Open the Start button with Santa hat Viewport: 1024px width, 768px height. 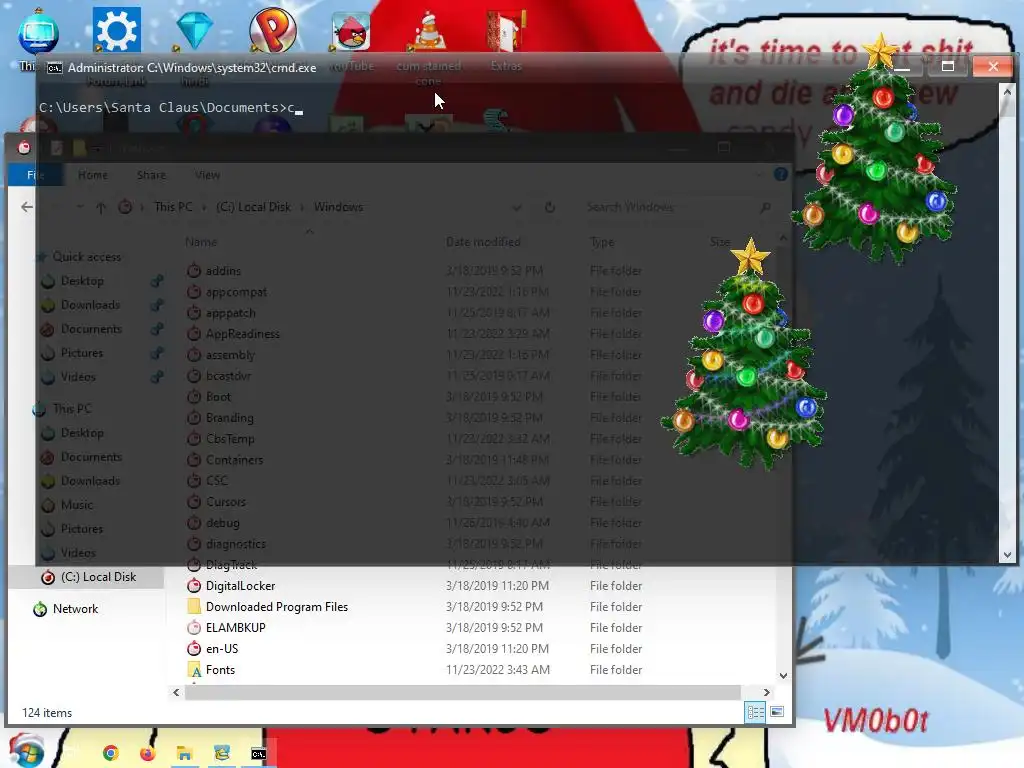coord(25,751)
